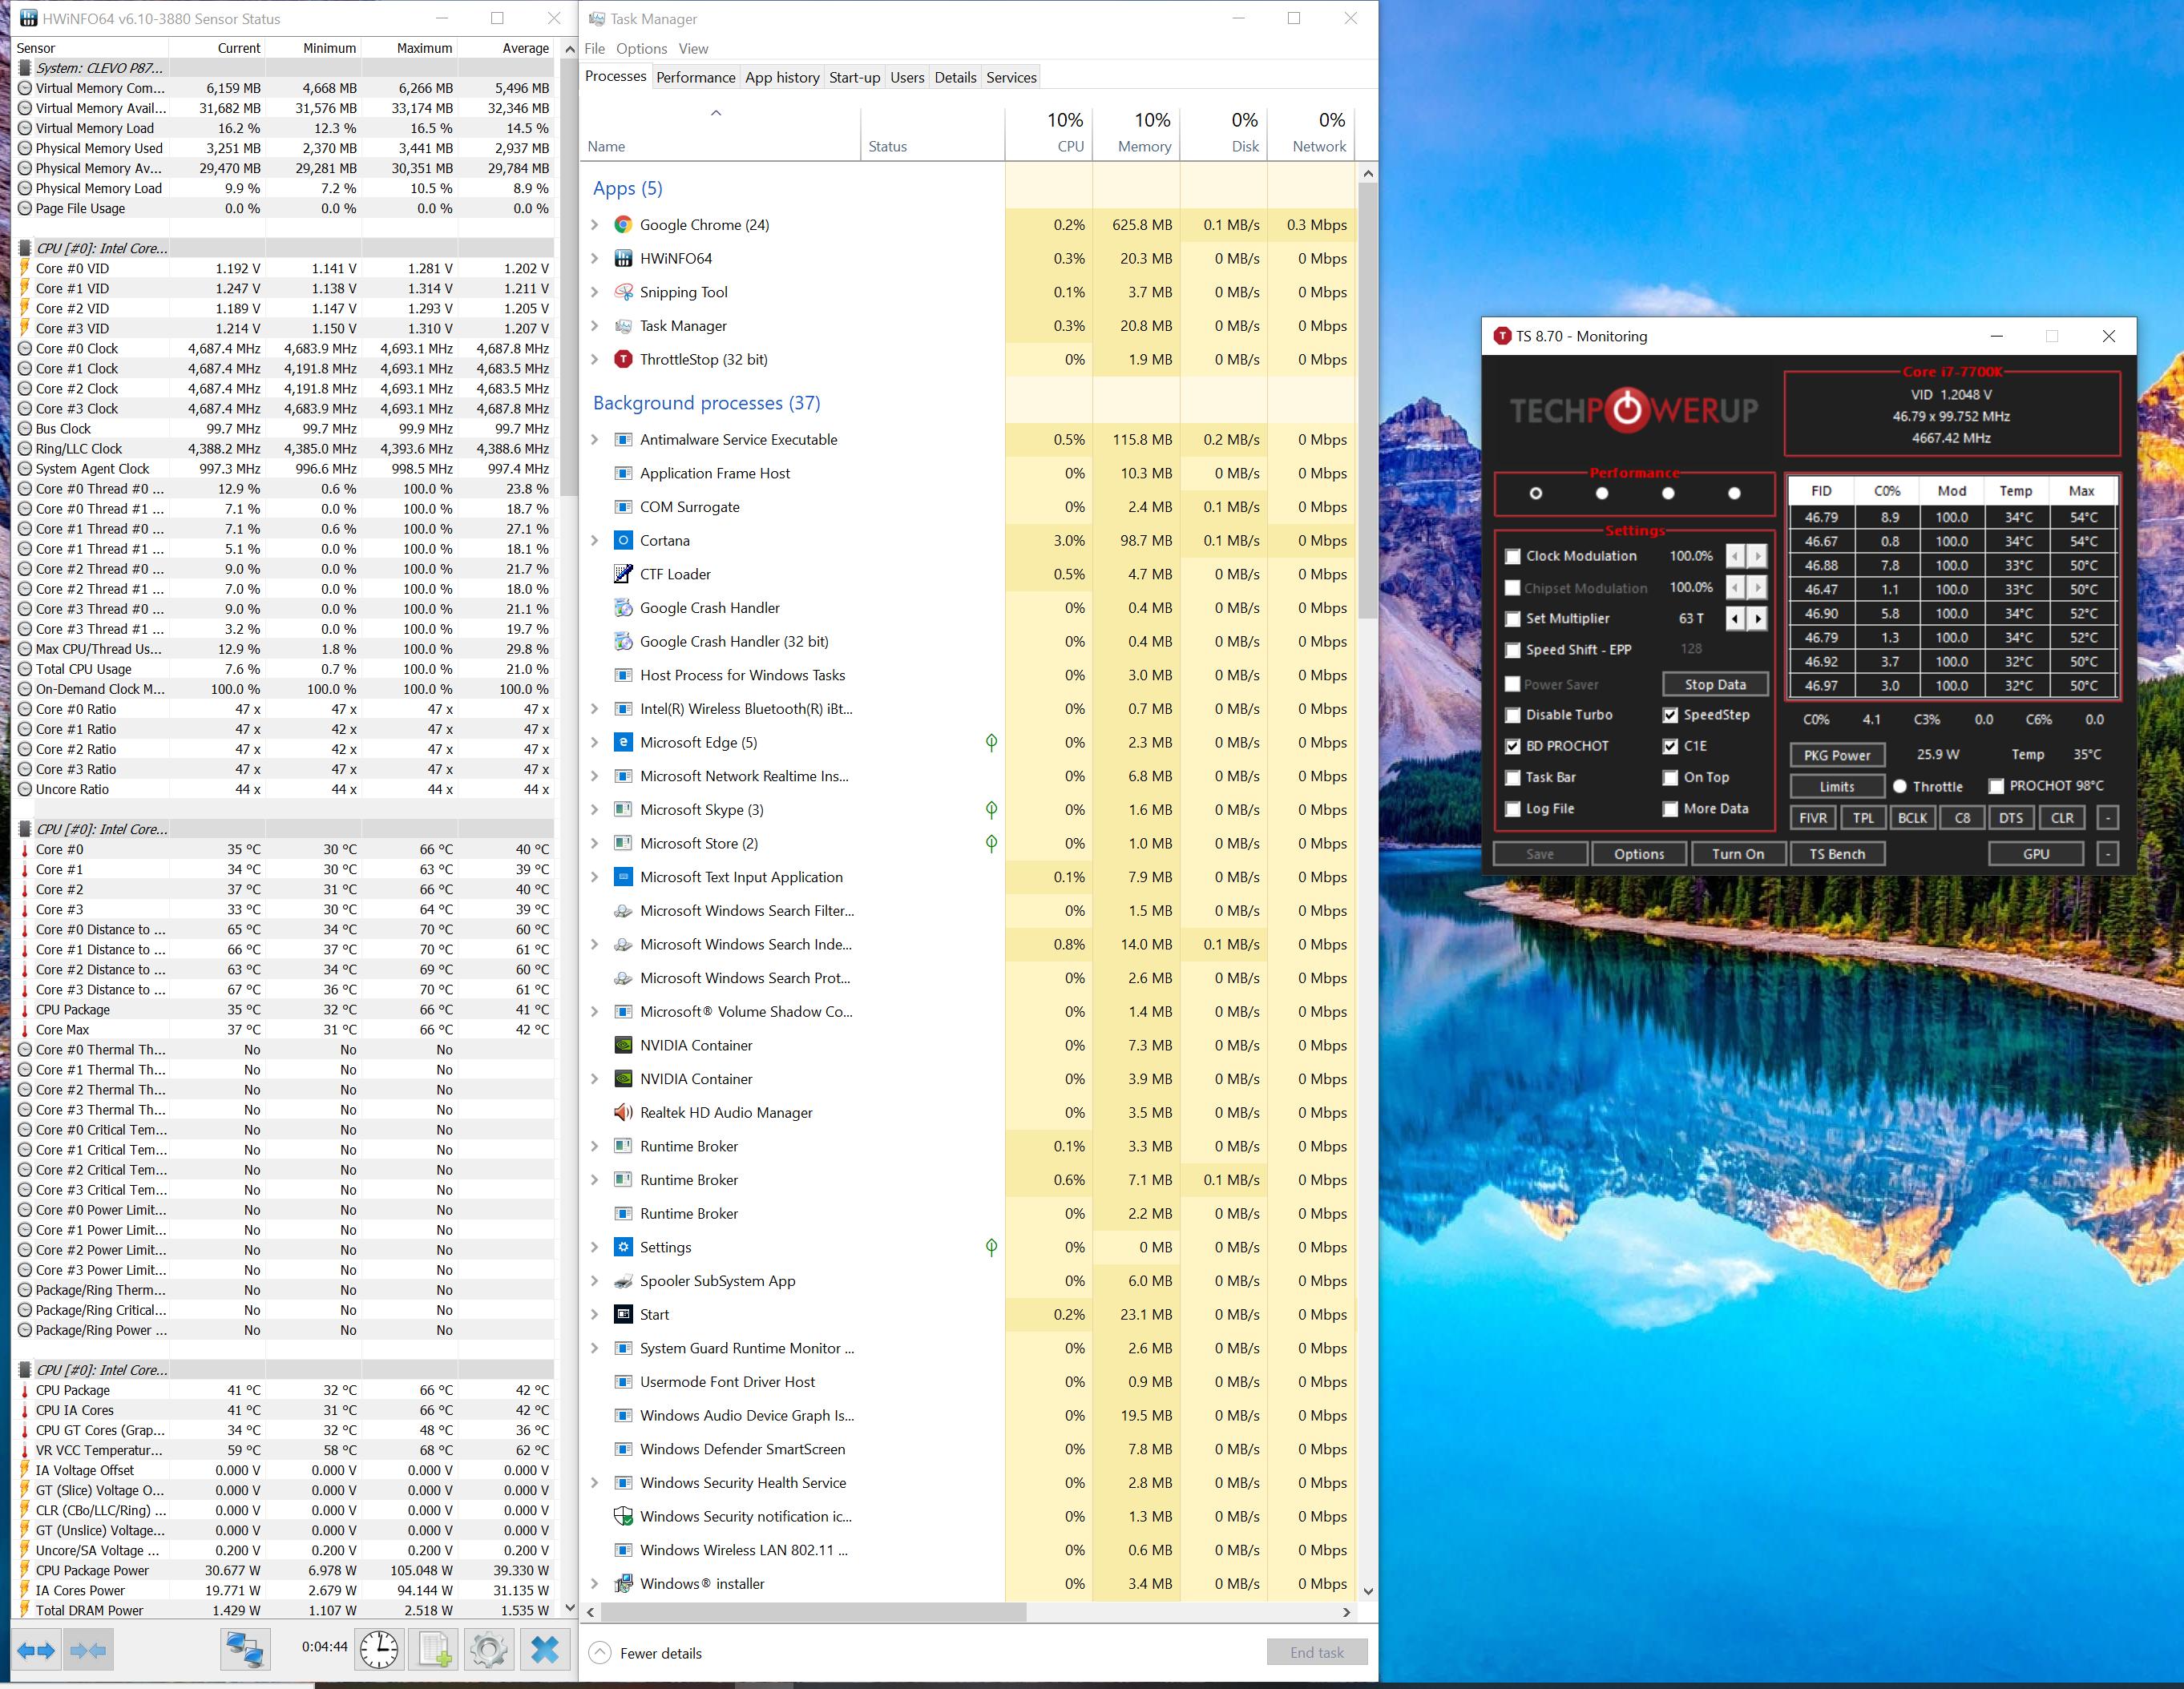Click the Cortana process icon
This screenshot has width=2184, height=1689.
[x=623, y=541]
